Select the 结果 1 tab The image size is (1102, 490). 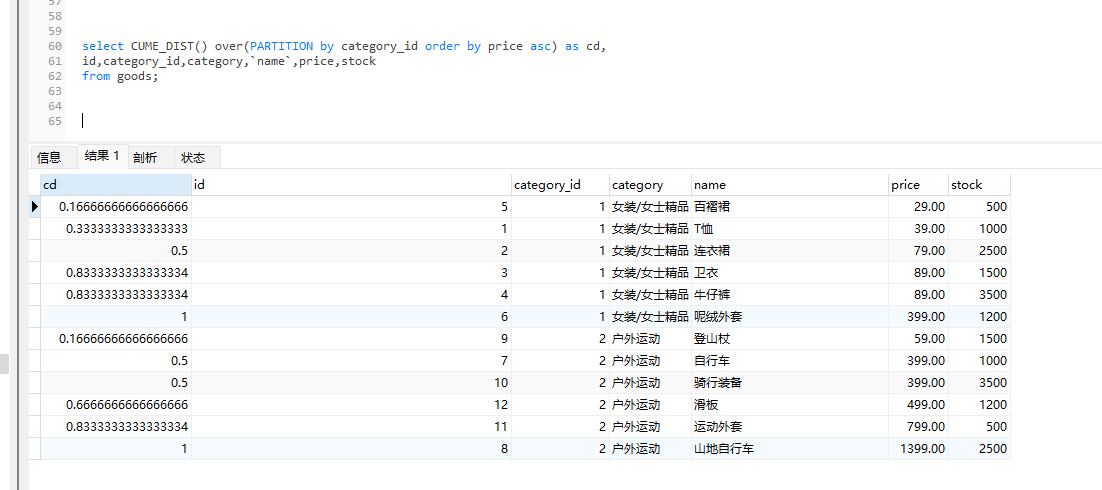point(102,156)
